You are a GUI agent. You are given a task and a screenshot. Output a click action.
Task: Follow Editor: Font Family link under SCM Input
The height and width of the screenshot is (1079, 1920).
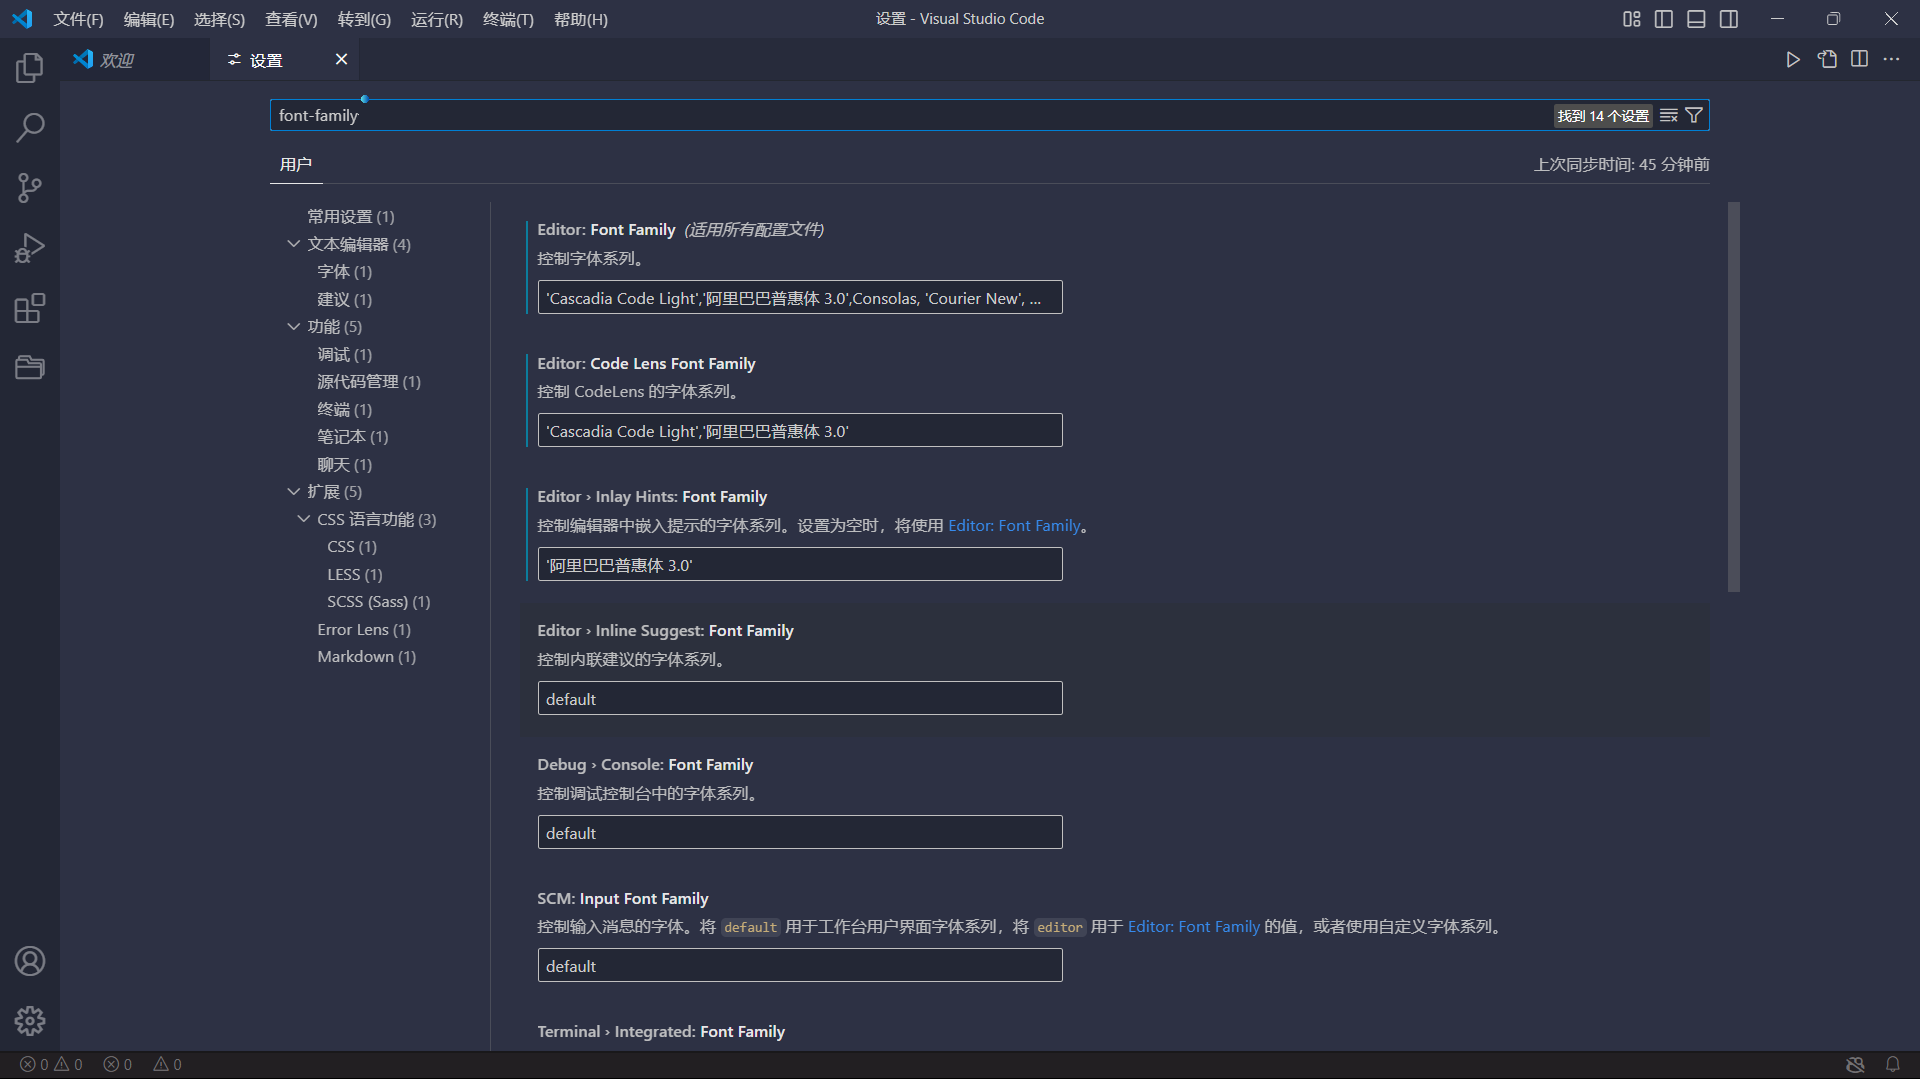coord(1194,927)
